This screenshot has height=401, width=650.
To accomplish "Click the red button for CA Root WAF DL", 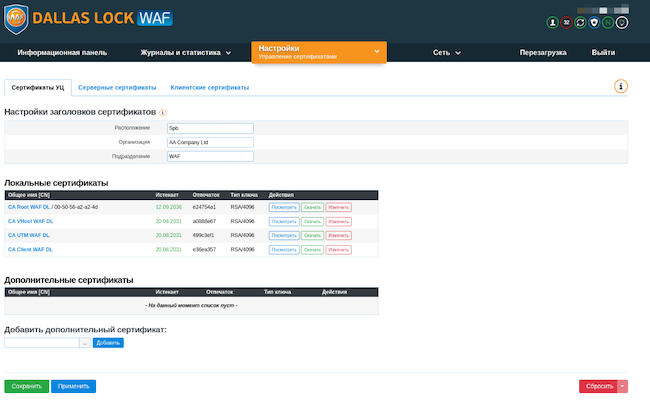I will tap(338, 207).
